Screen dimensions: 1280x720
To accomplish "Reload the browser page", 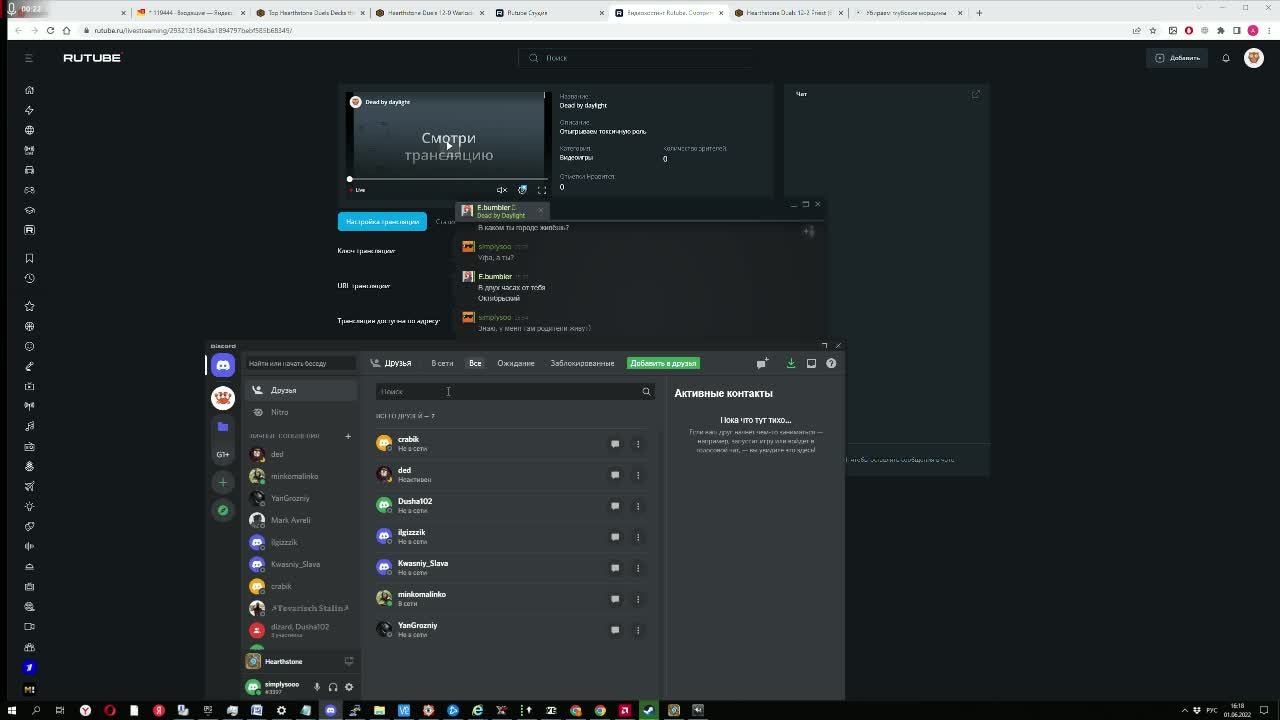I will pos(51,30).
